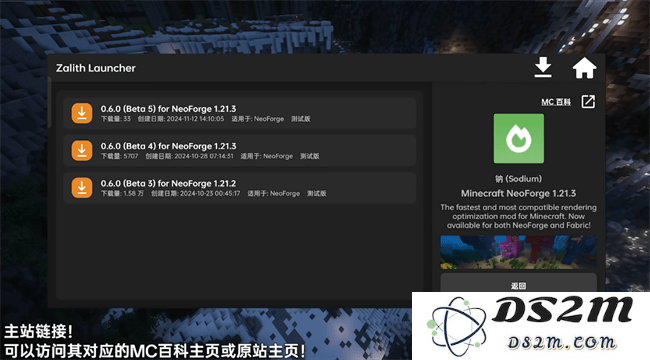The image size is (650, 360).
Task: Open external link icon next to MC 百科
Action: point(588,102)
